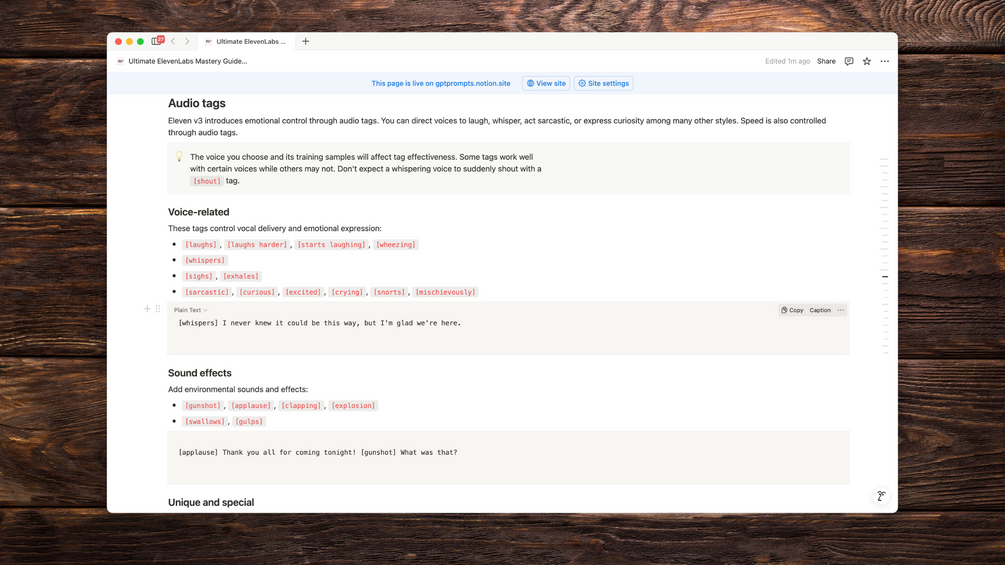Click the [gunshot] bullet tag
1005x565 pixels.
point(203,405)
